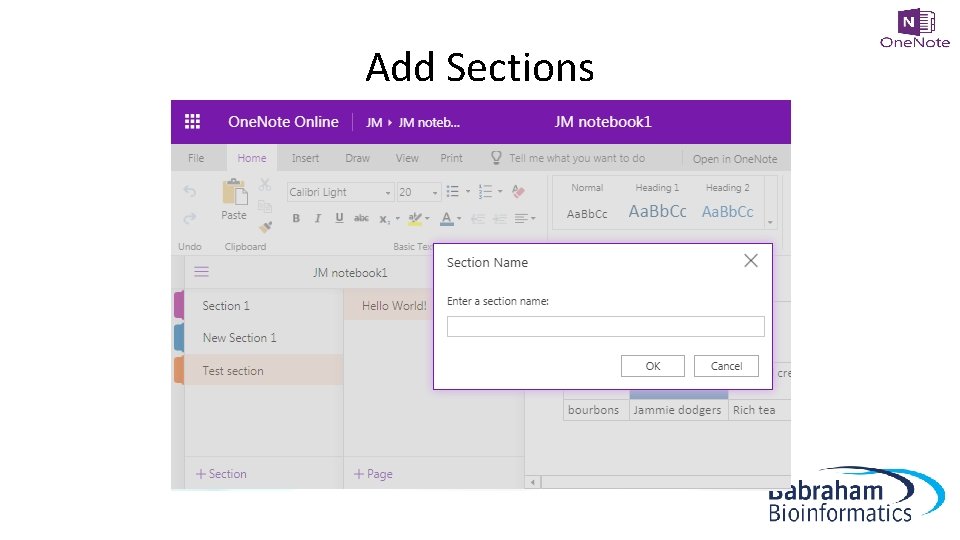Image resolution: width=960 pixels, height=540 pixels.
Task: Click the Copy icon
Action: pos(264,206)
